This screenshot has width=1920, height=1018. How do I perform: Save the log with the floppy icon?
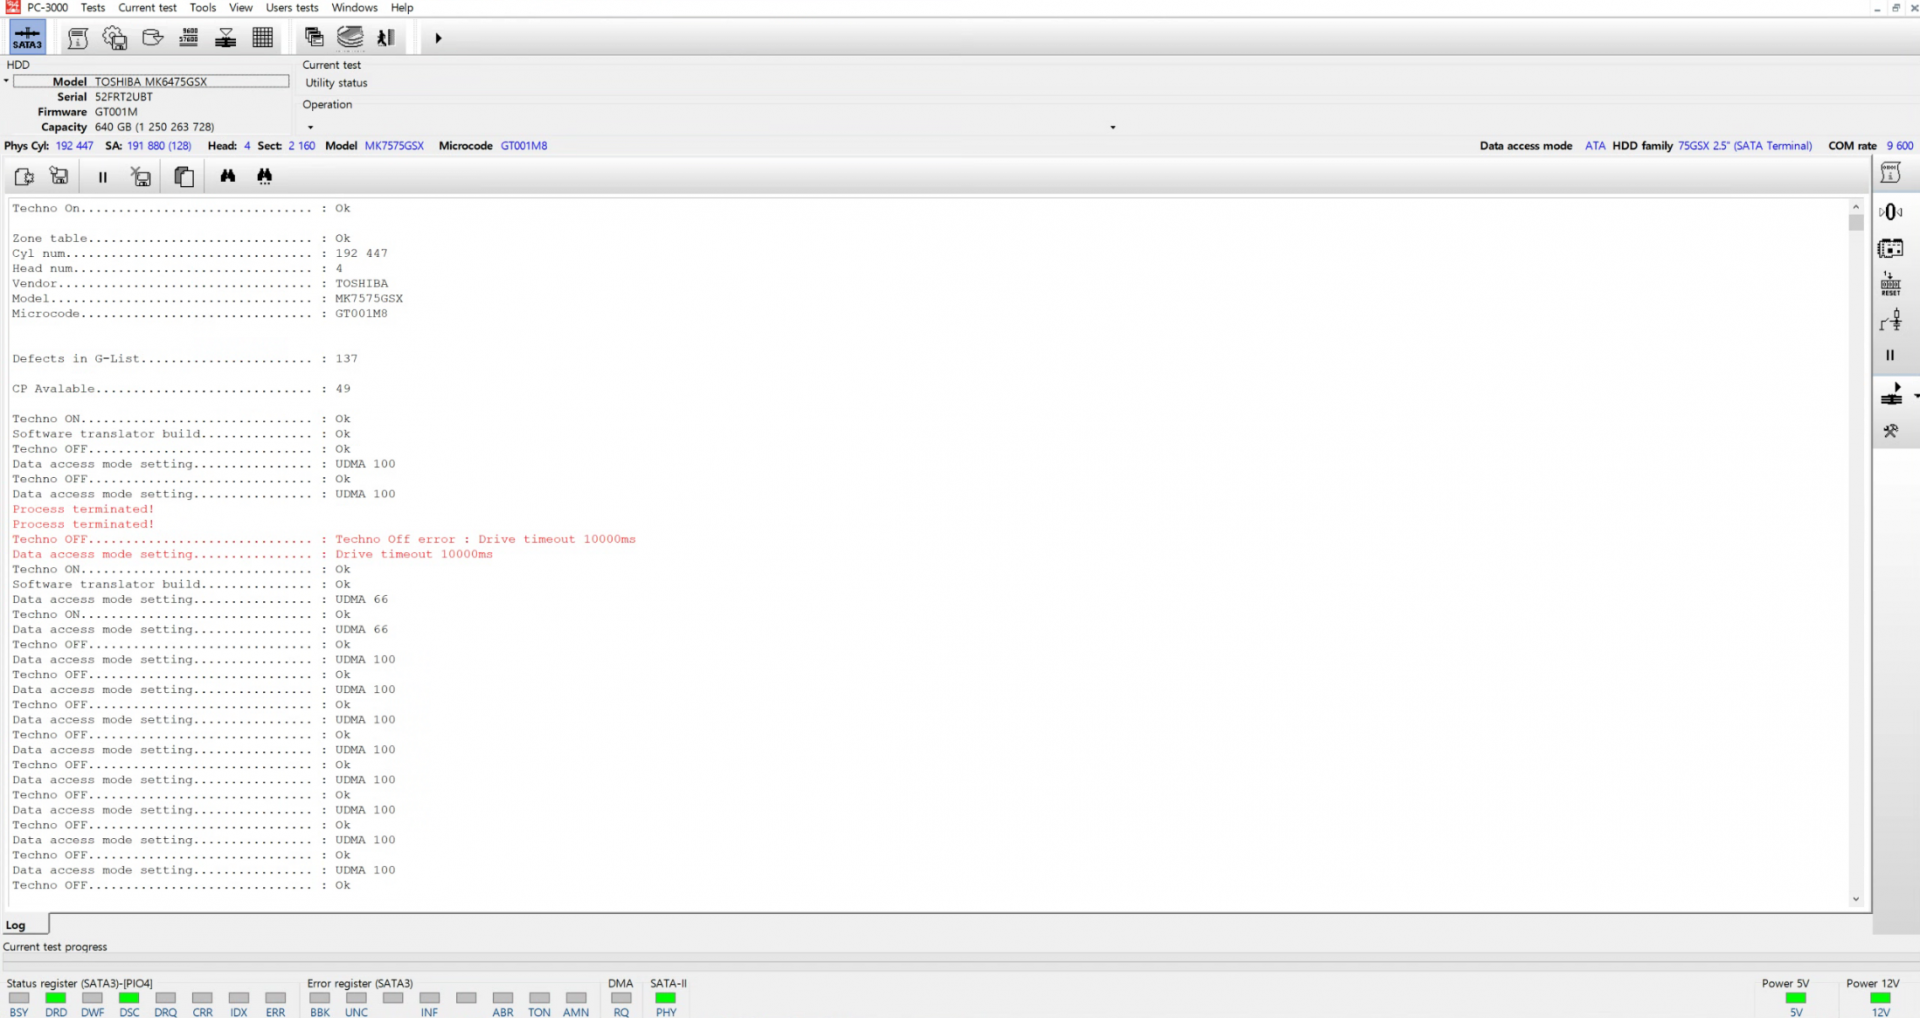click(x=60, y=177)
